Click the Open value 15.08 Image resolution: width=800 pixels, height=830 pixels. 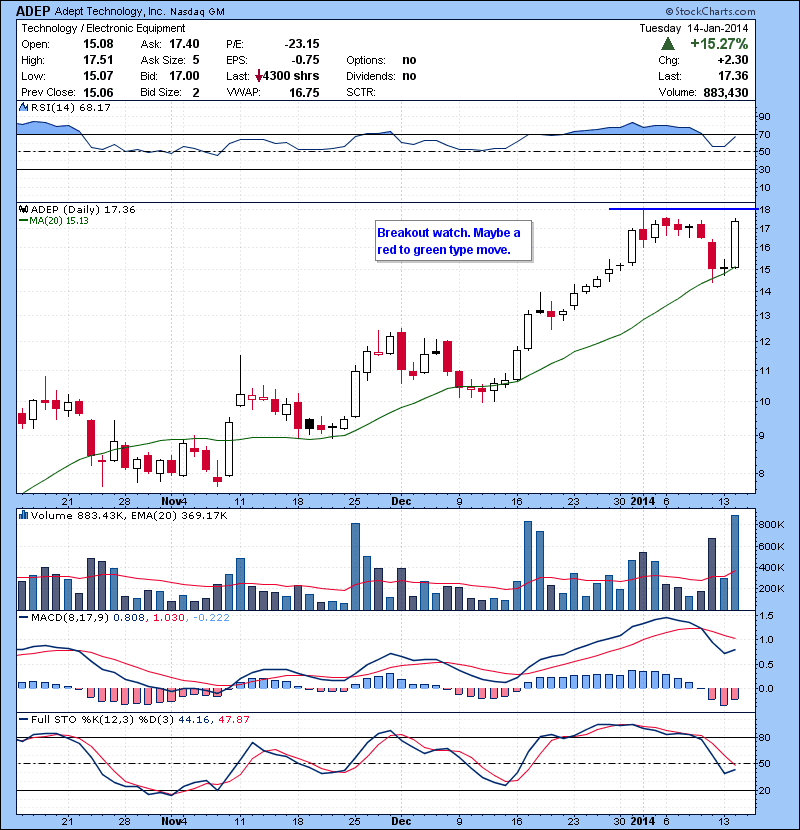98,44
